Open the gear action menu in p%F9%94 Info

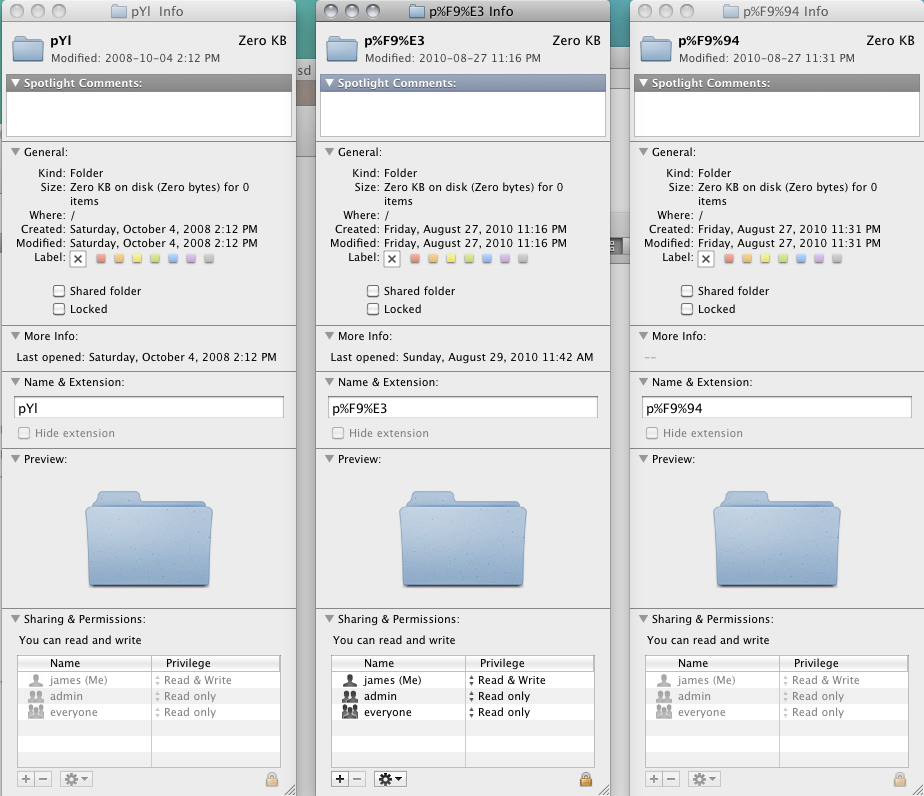704,780
